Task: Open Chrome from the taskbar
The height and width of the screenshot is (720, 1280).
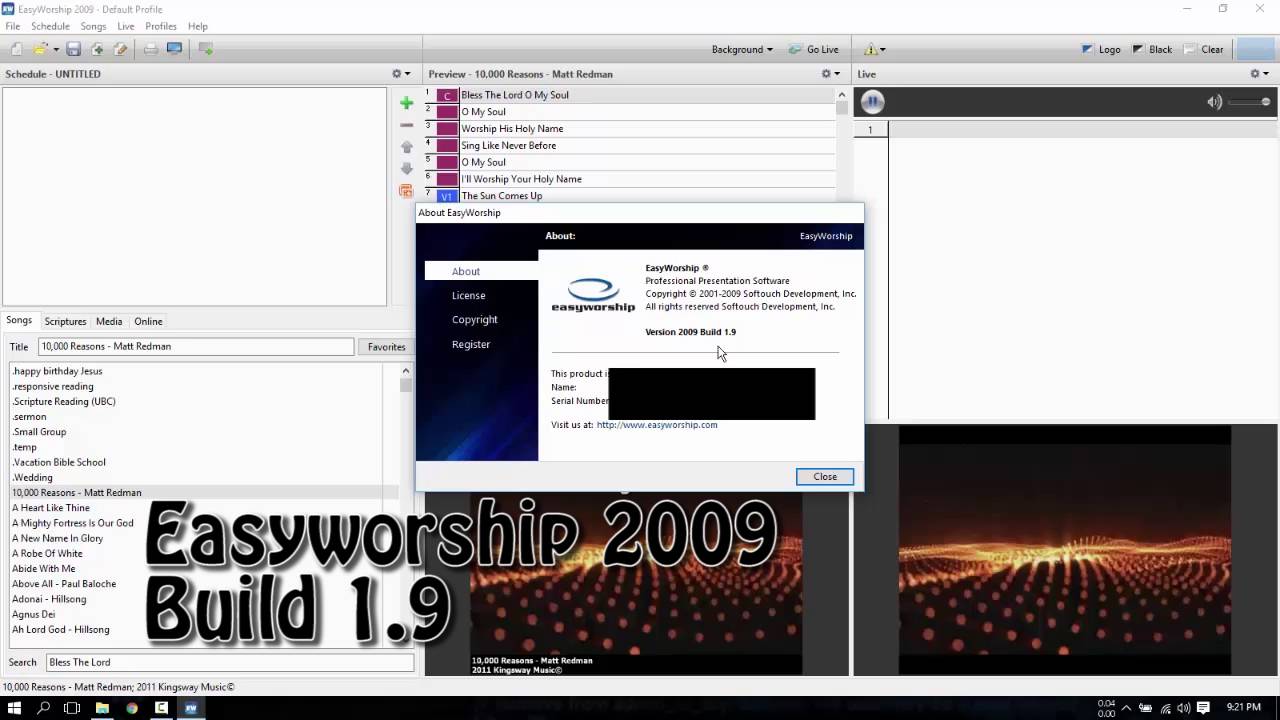Action: 131,707
